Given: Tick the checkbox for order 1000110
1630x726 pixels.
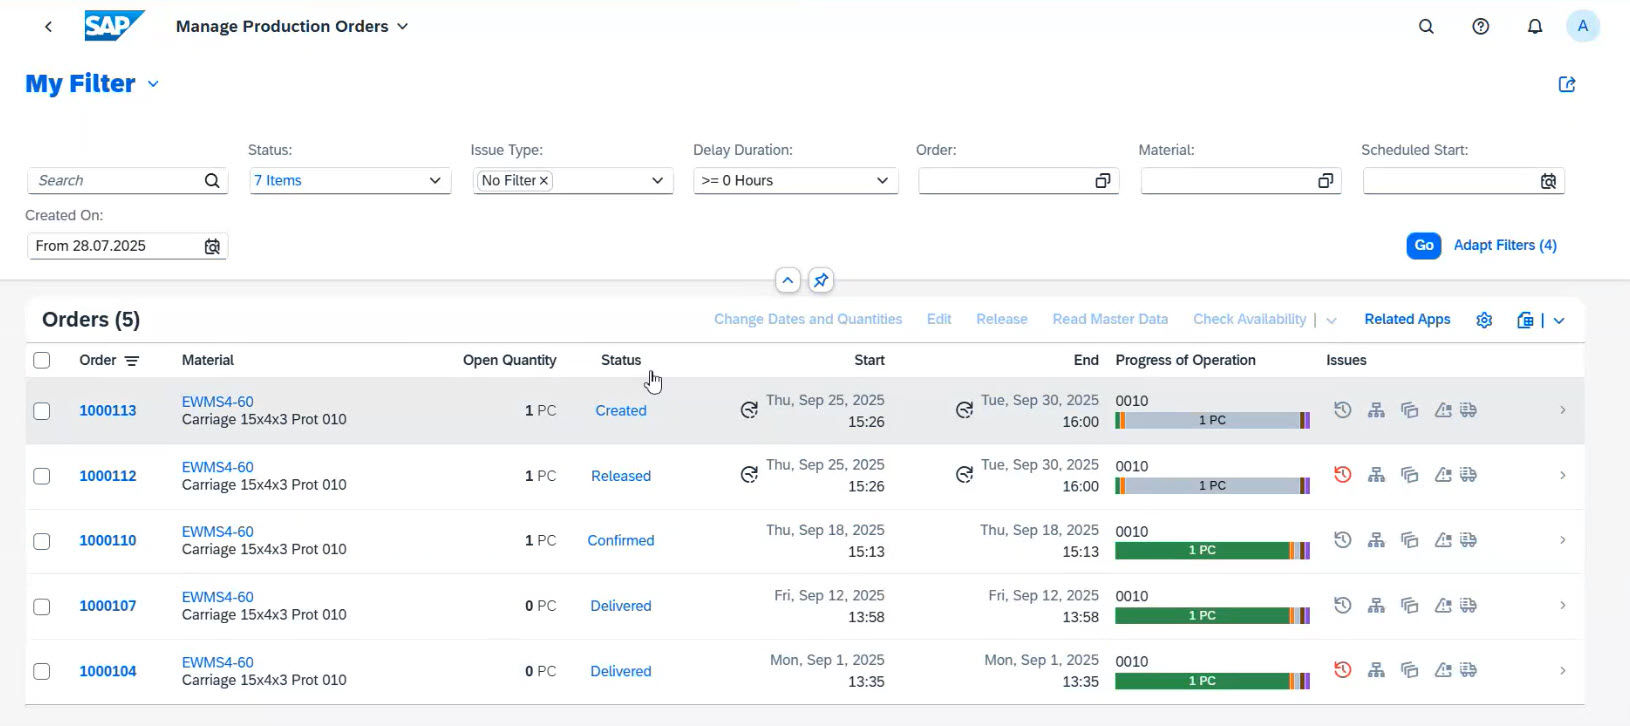Looking at the screenshot, I should click(x=42, y=541).
